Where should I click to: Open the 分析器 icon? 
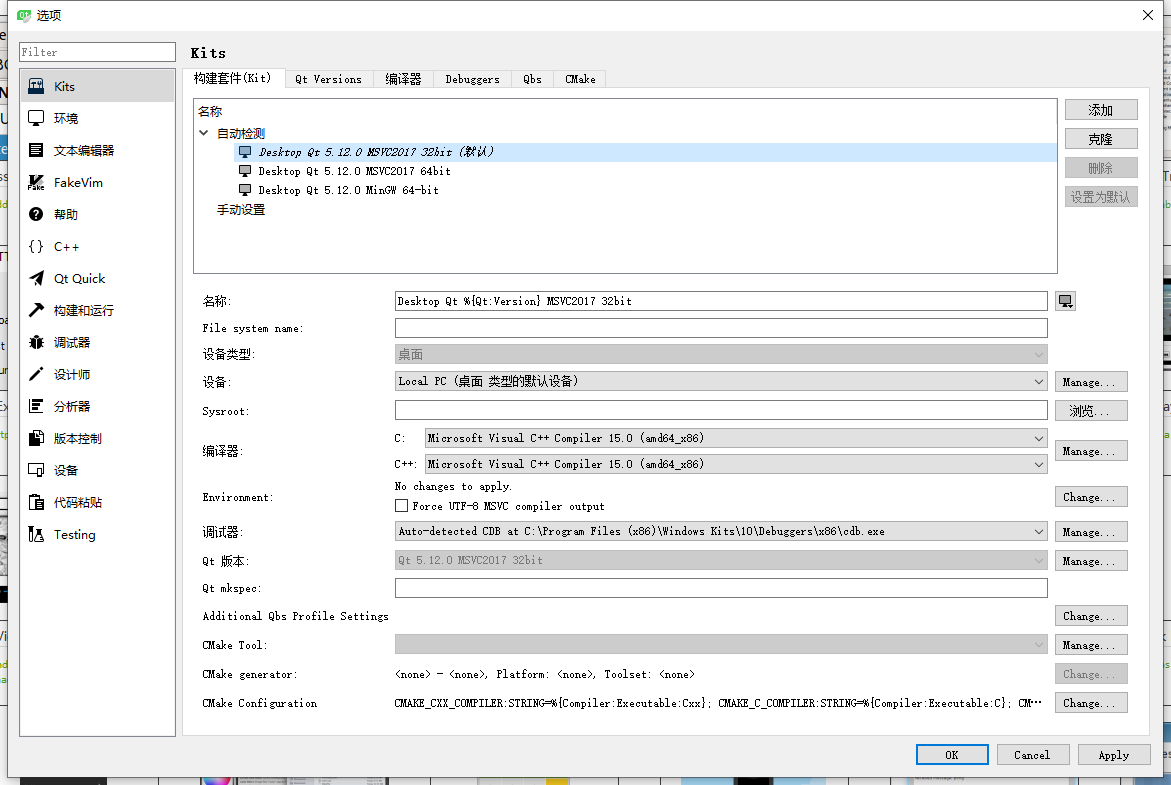click(x=36, y=406)
